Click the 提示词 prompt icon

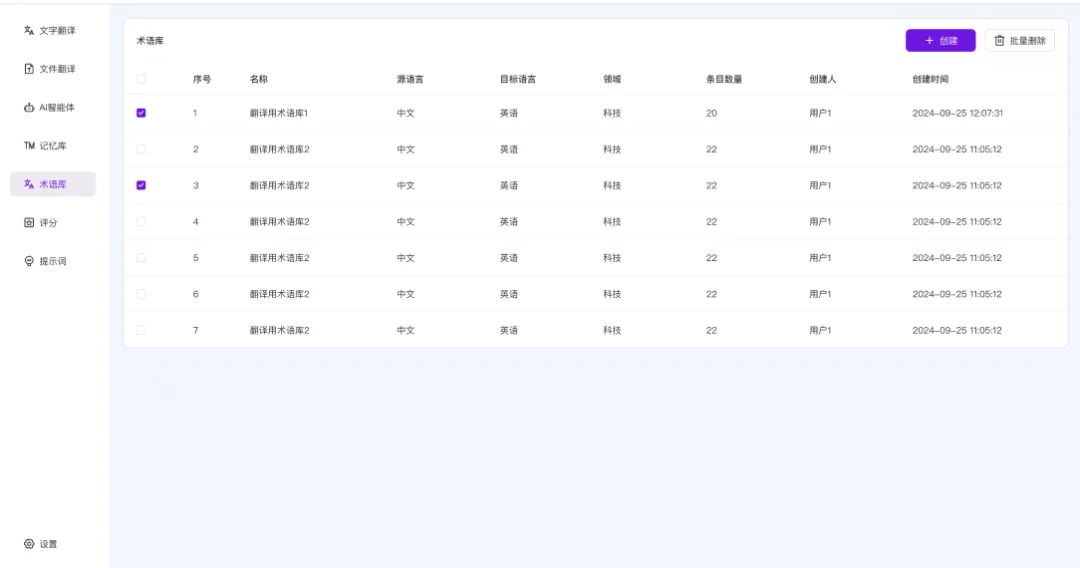pyautogui.click(x=29, y=261)
